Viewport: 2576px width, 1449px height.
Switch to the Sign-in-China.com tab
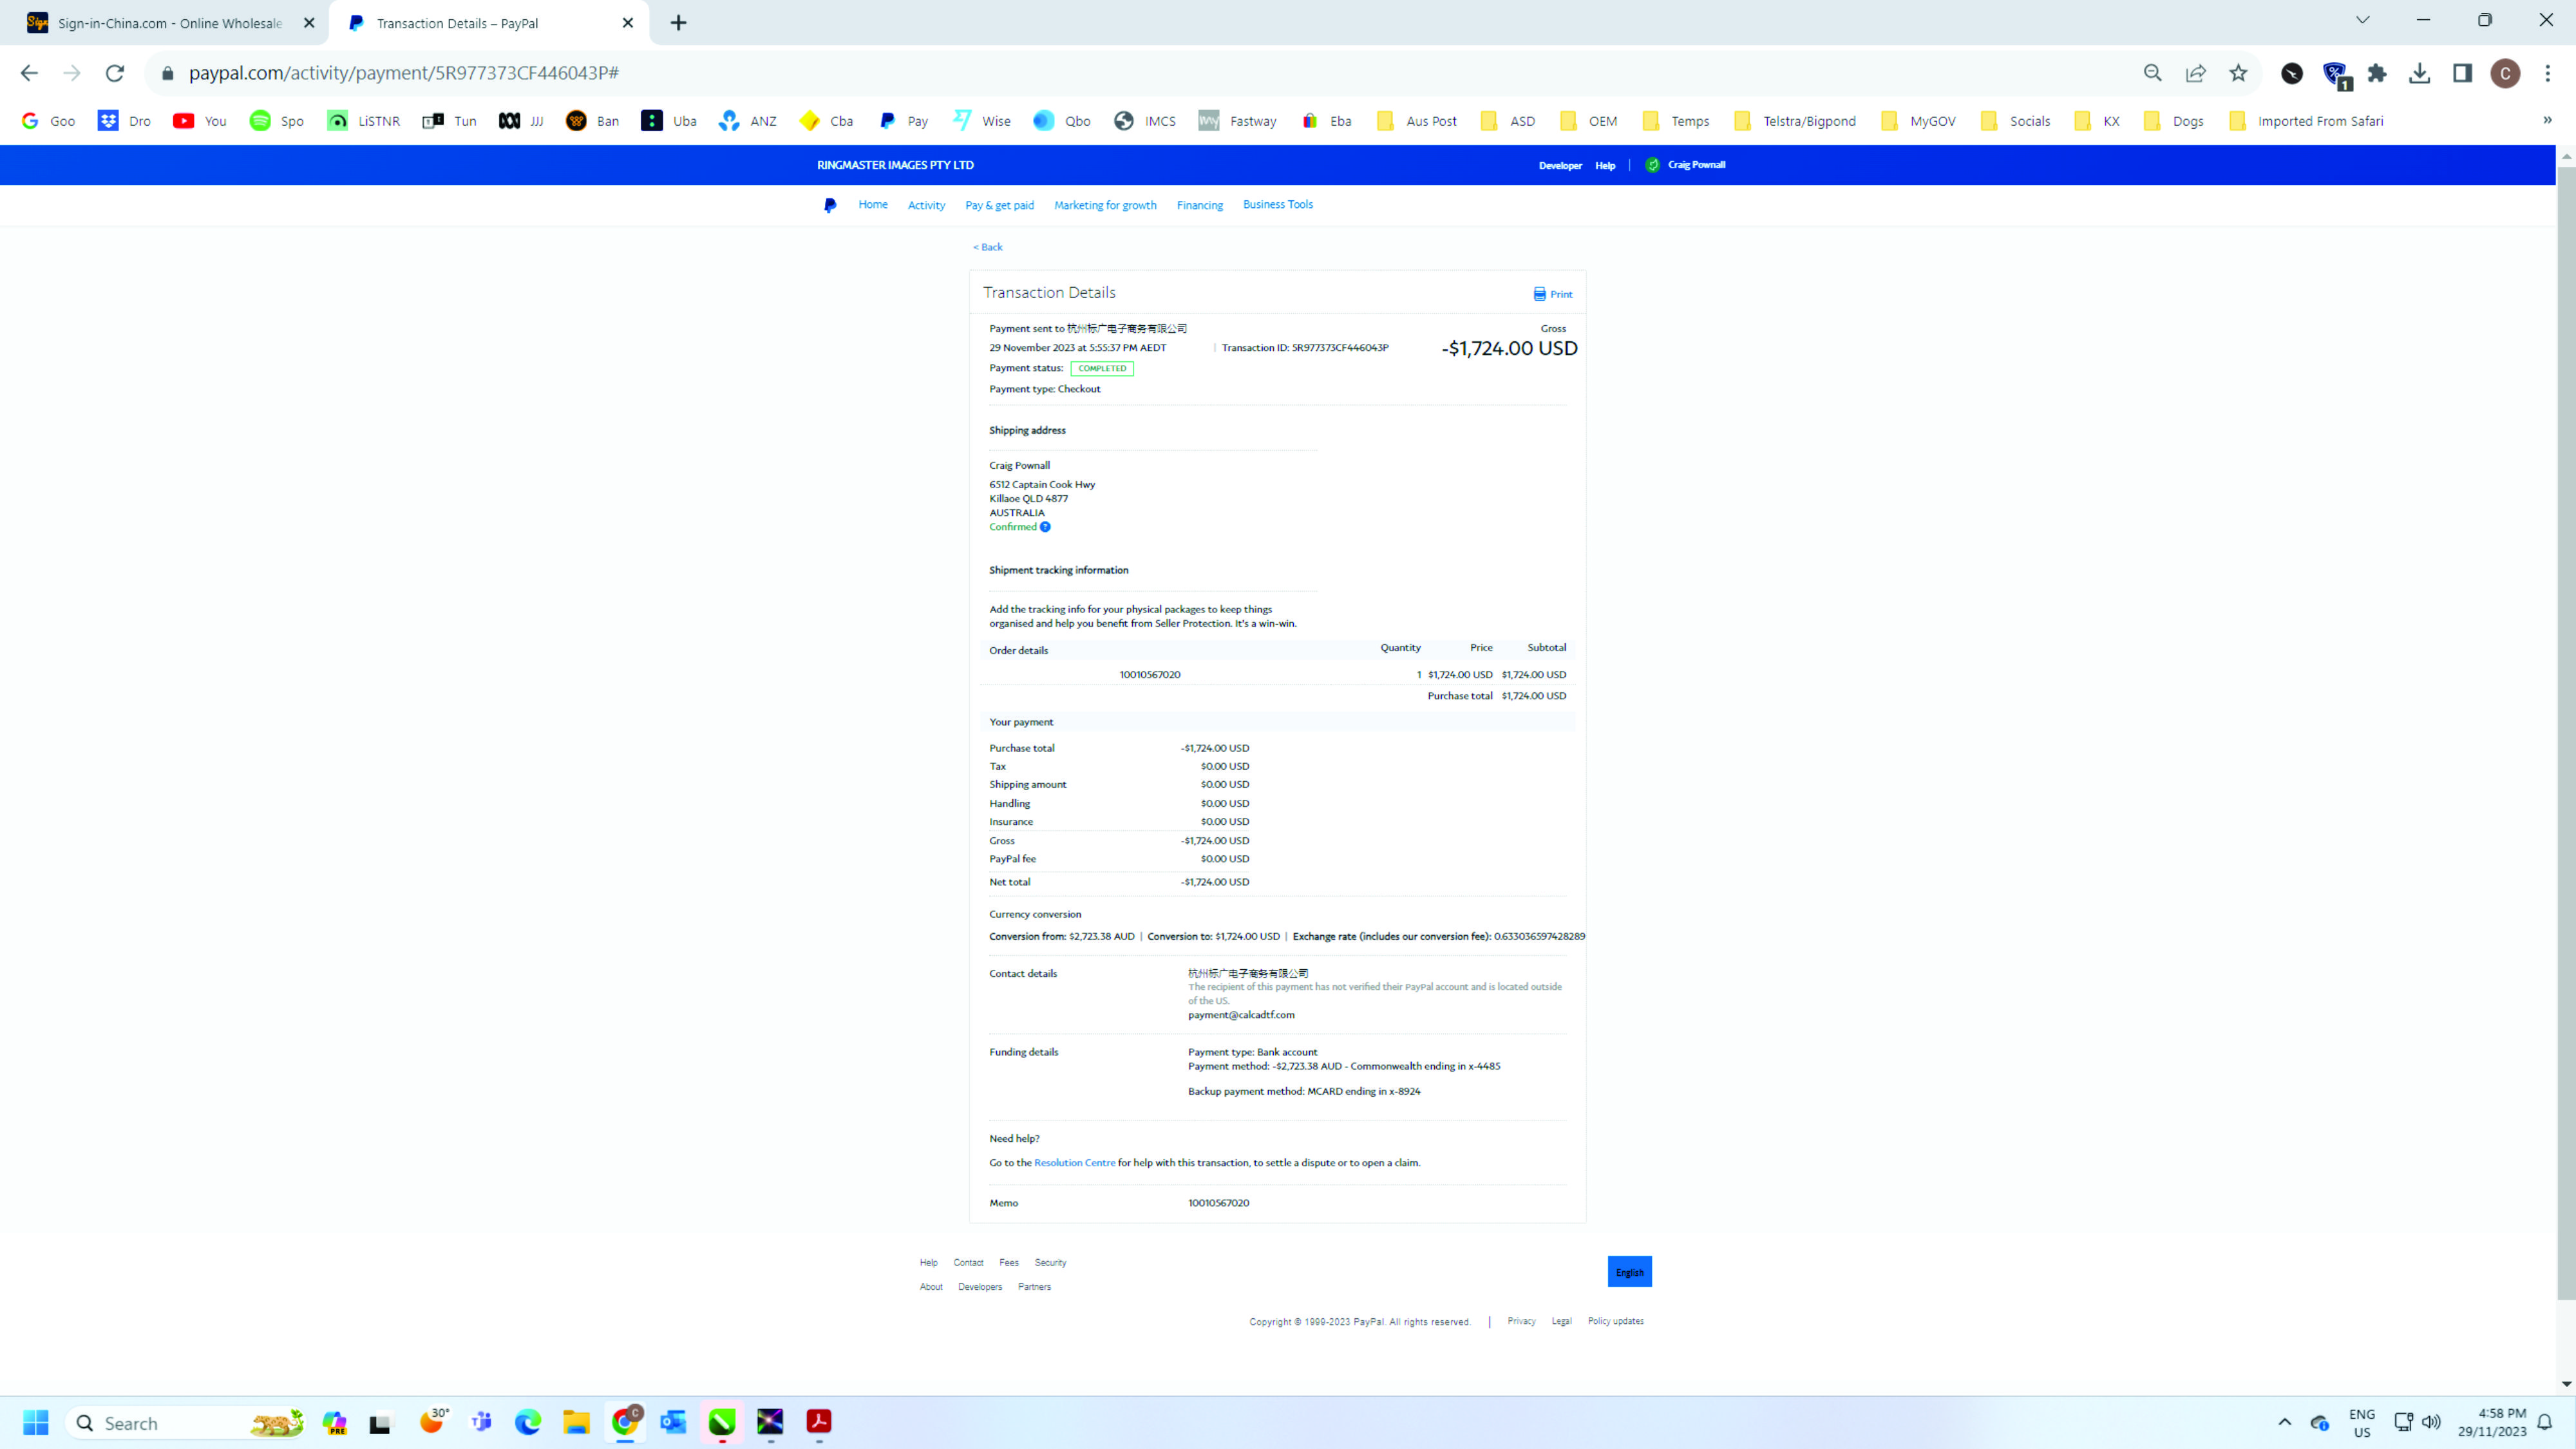[170, 23]
